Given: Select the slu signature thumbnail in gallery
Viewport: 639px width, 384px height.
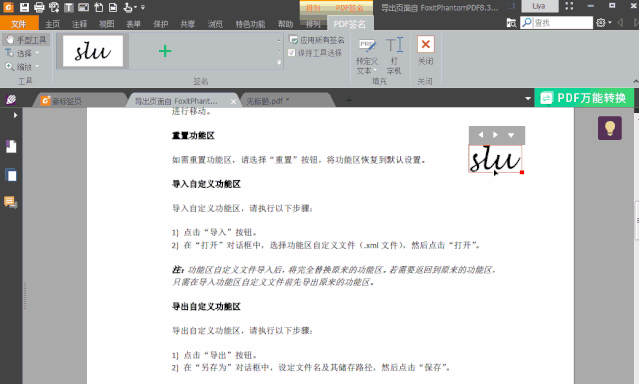Looking at the screenshot, I should [x=93, y=51].
